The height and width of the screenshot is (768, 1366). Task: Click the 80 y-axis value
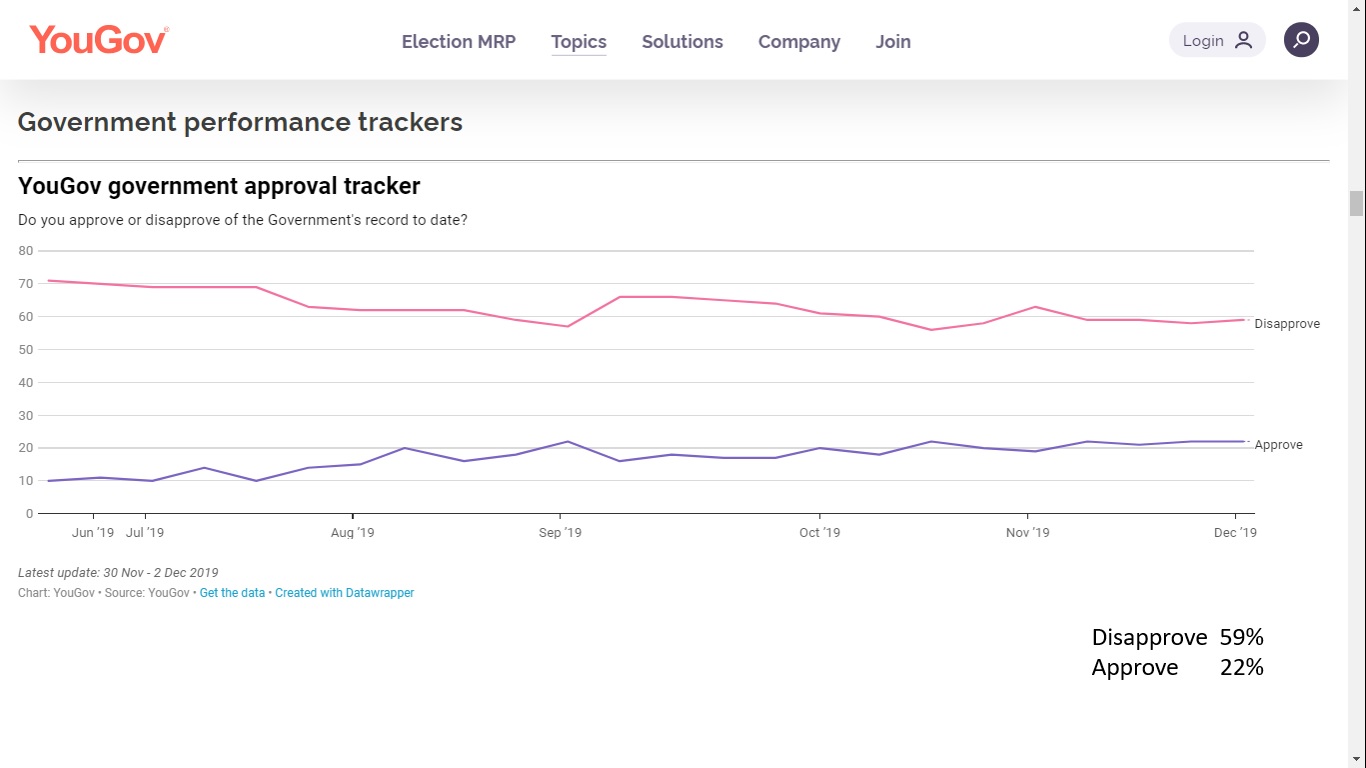pyautogui.click(x=26, y=251)
